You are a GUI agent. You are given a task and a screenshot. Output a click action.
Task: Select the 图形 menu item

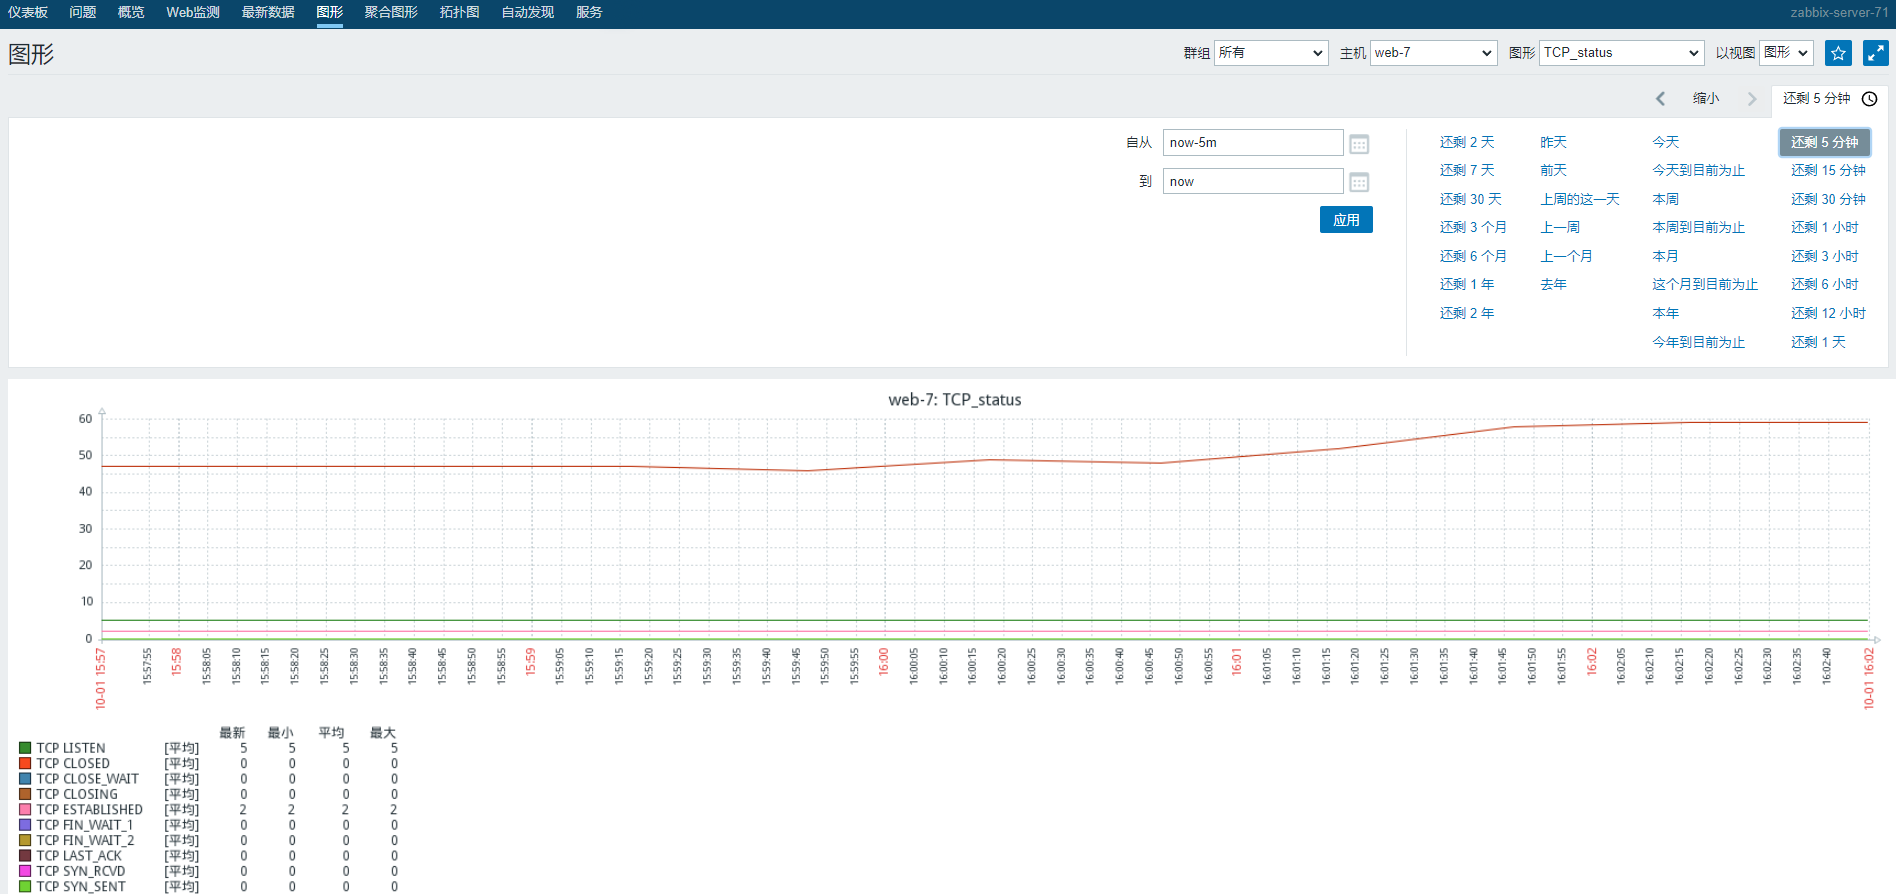[330, 13]
